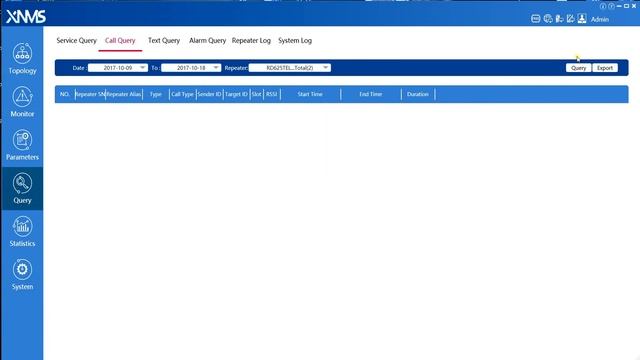
Task: Click the Sender ID column header
Action: click(209, 94)
